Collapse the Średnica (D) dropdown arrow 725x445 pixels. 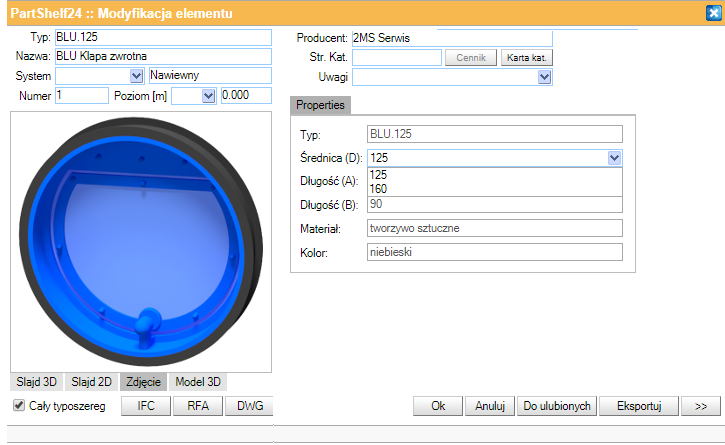pos(615,157)
